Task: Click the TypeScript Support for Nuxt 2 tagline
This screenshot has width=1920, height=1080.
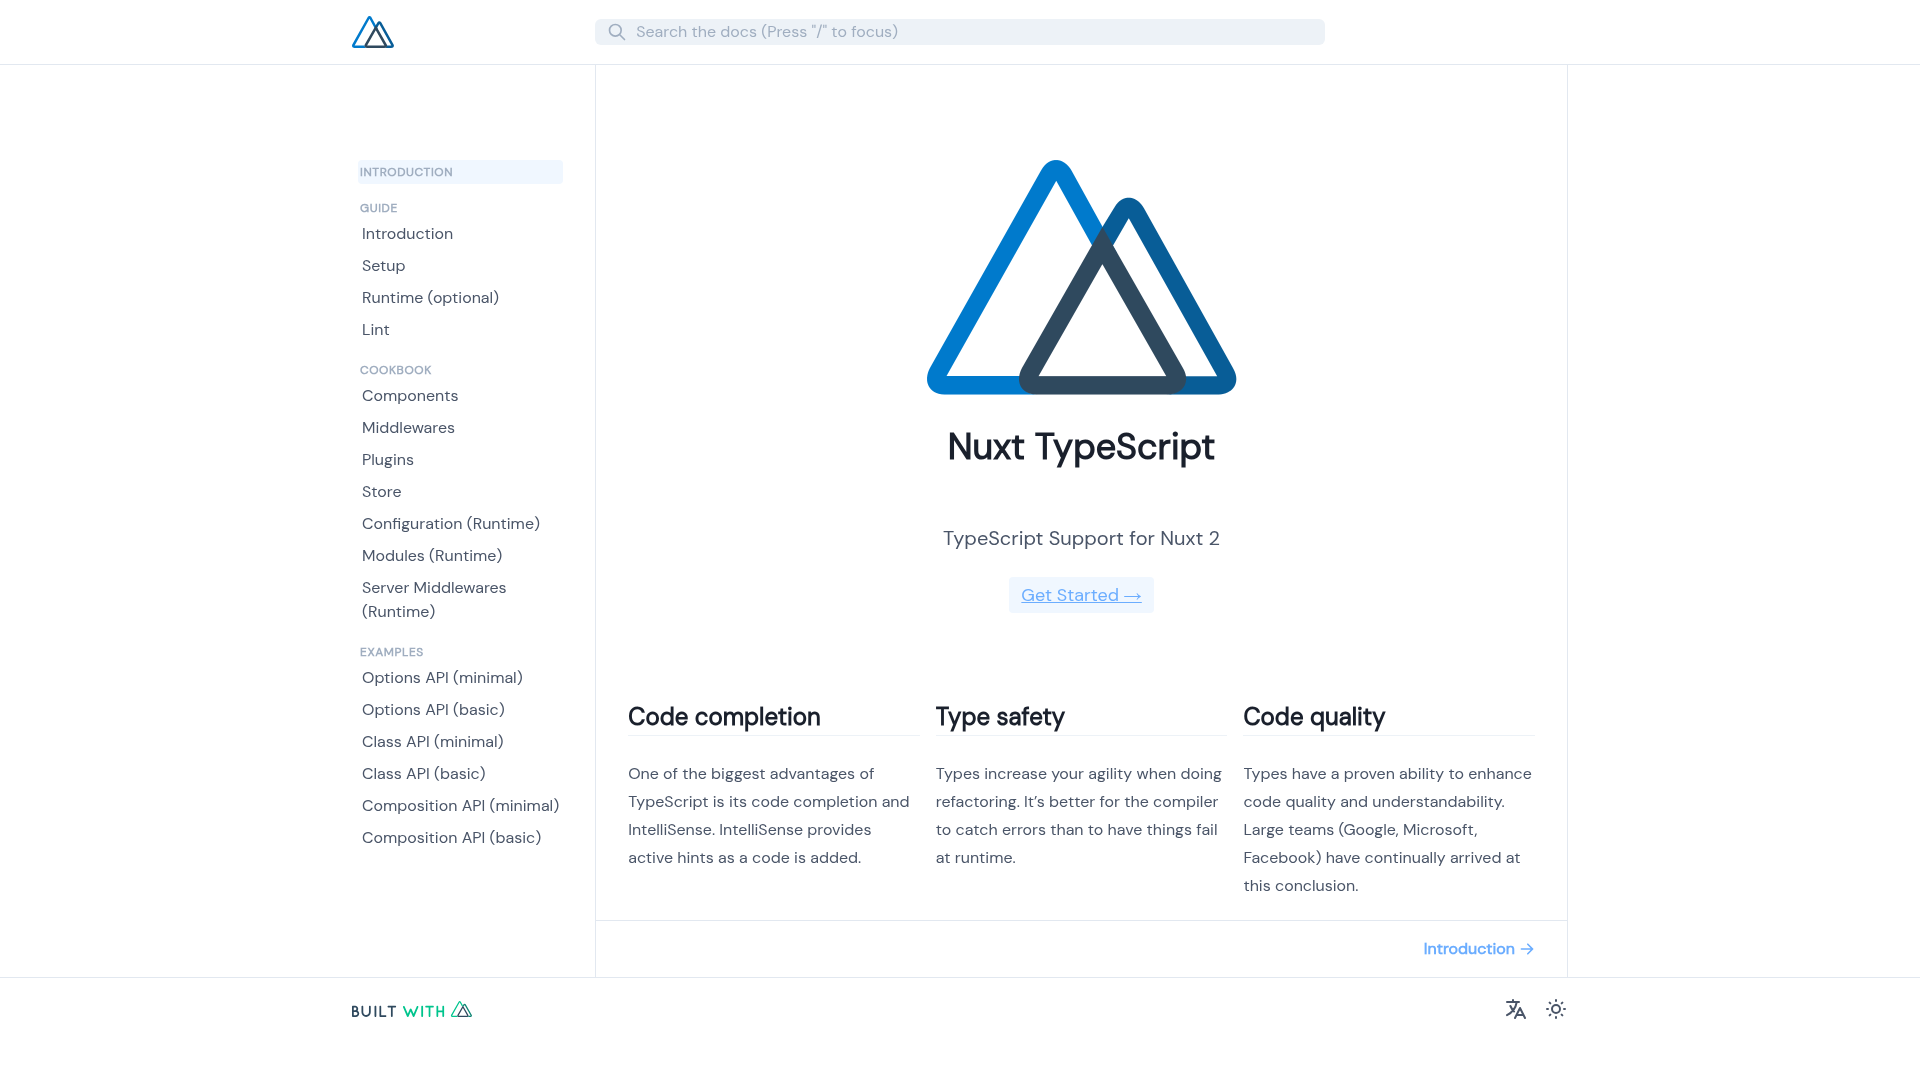Action: [1081, 538]
